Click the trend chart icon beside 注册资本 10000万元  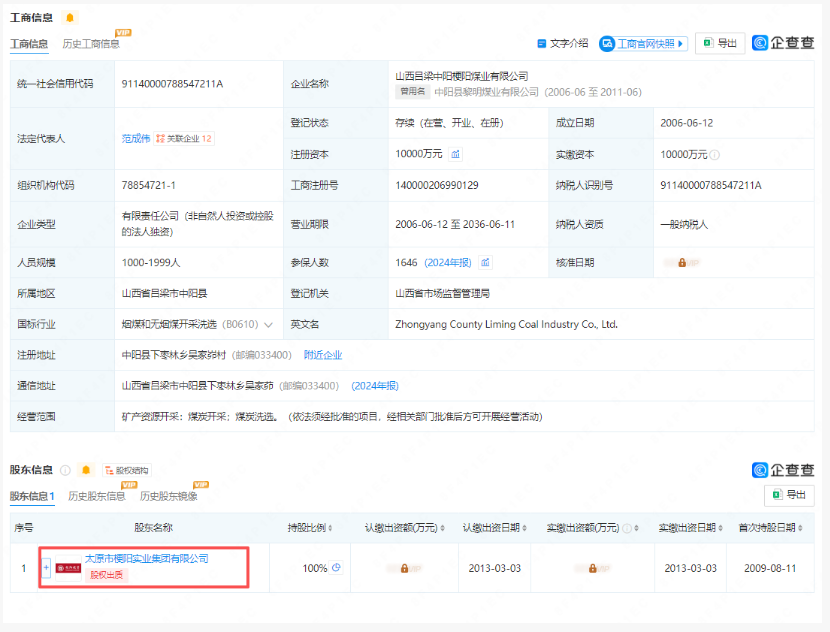point(456,154)
